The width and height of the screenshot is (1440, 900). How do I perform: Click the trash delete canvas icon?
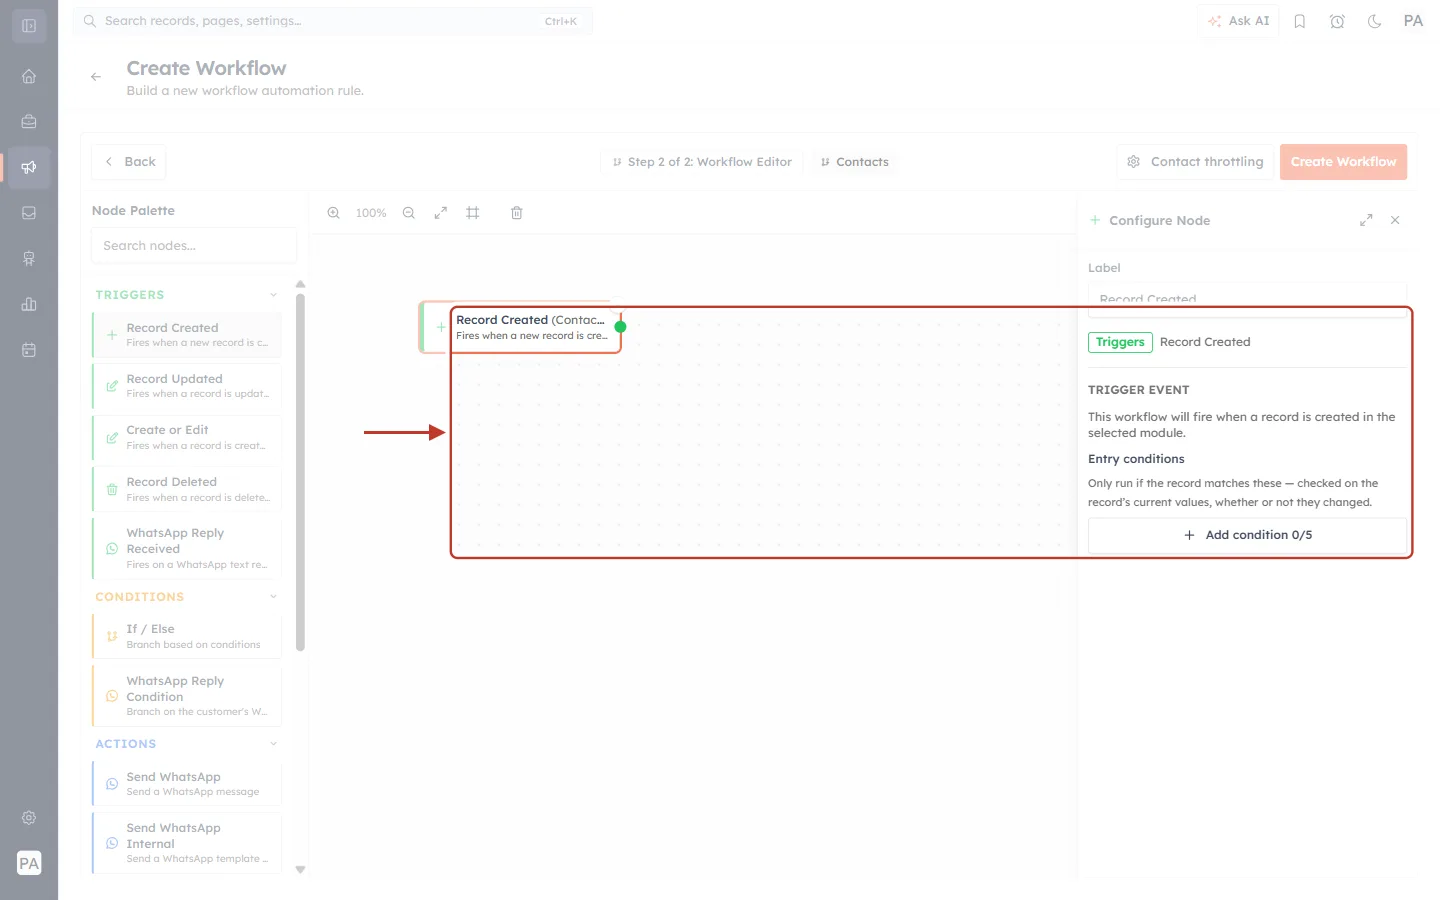[517, 213]
